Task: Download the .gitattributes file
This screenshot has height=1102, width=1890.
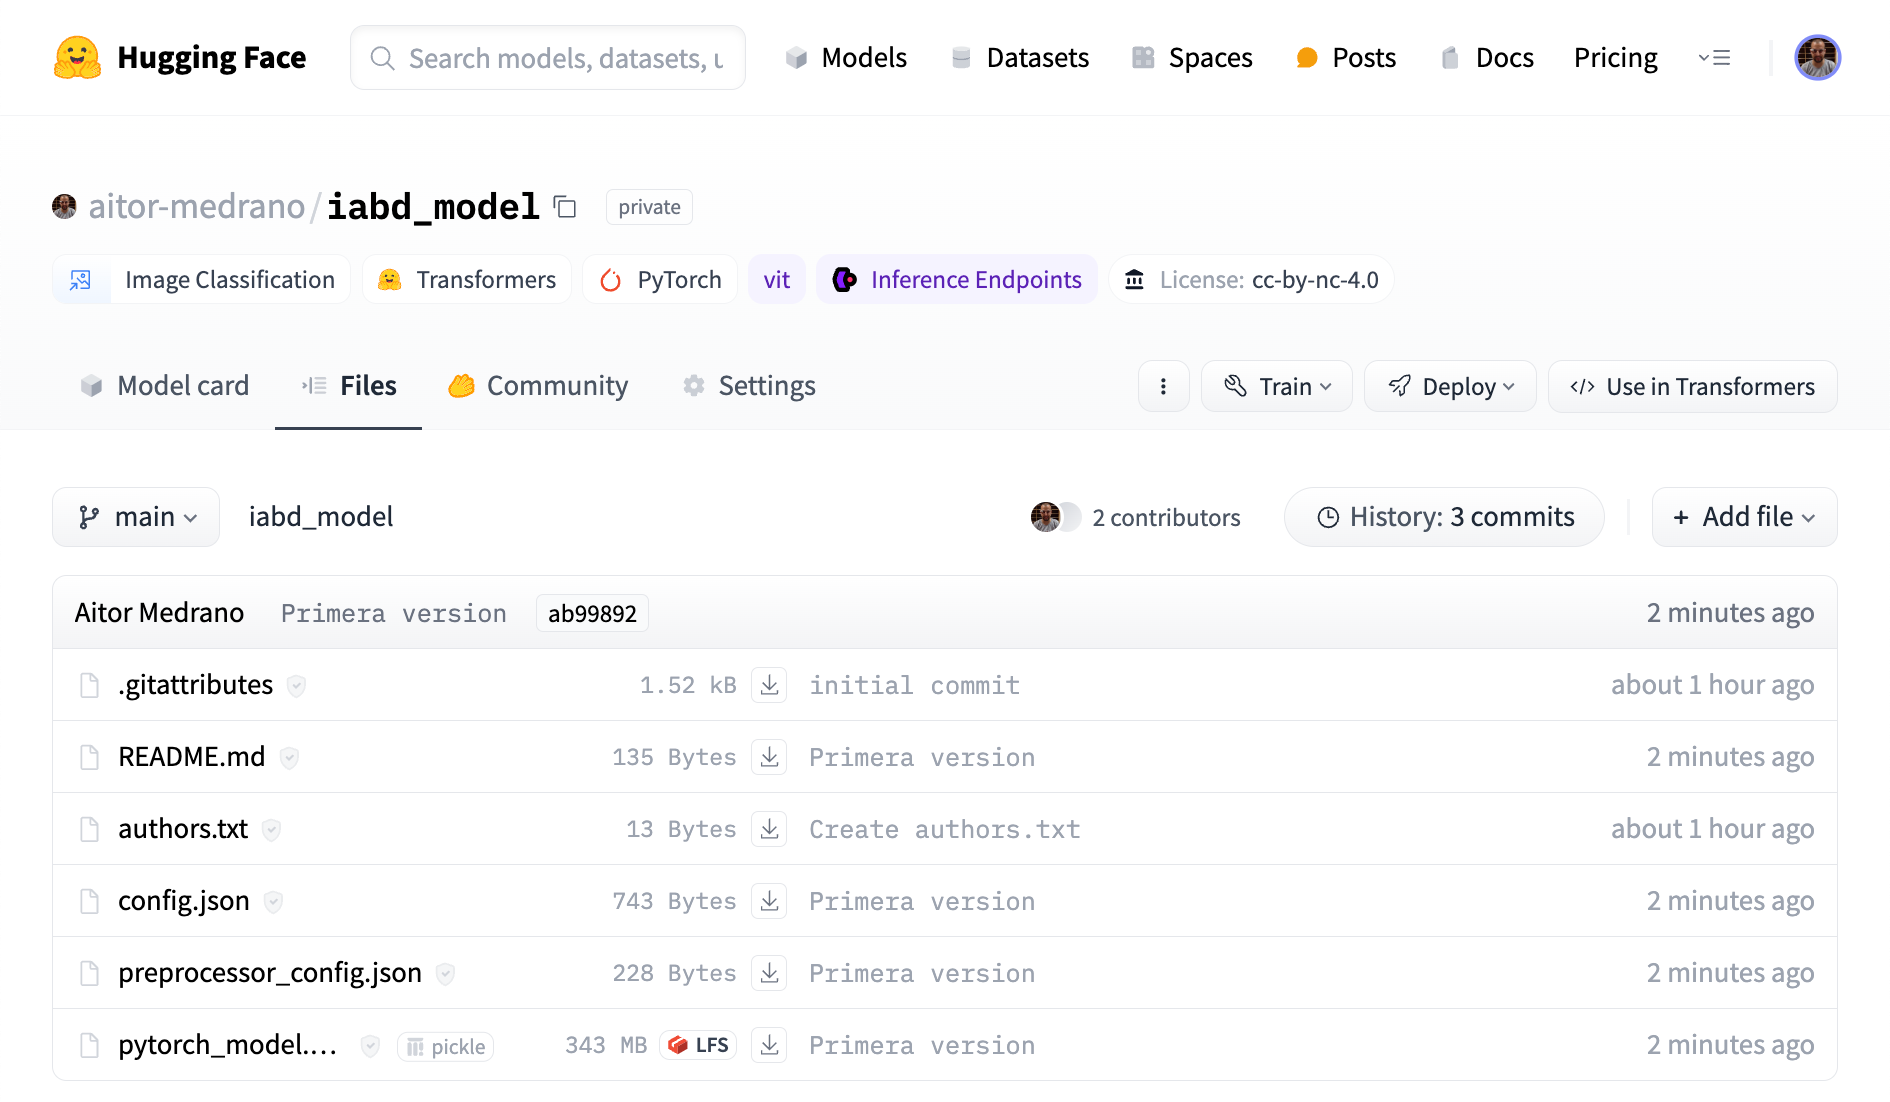Action: [x=769, y=685]
